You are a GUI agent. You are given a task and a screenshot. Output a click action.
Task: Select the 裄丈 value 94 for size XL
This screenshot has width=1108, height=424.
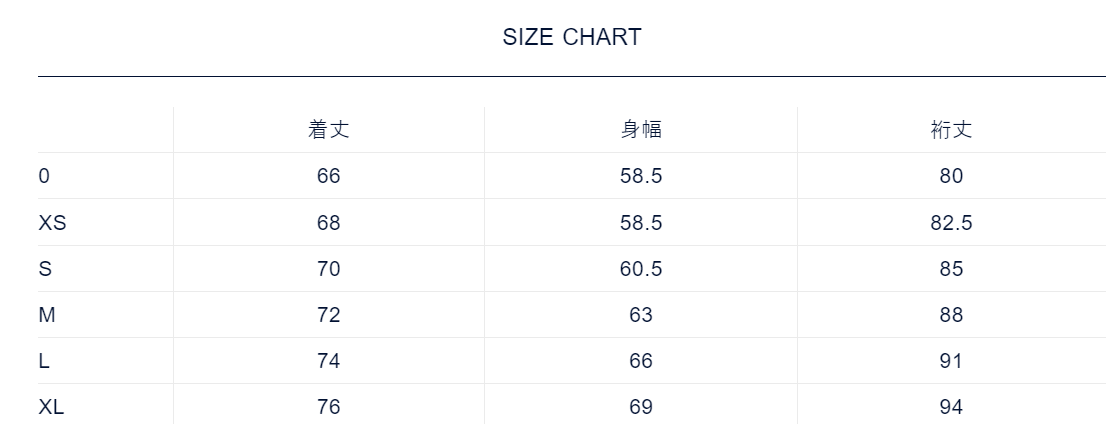951,407
